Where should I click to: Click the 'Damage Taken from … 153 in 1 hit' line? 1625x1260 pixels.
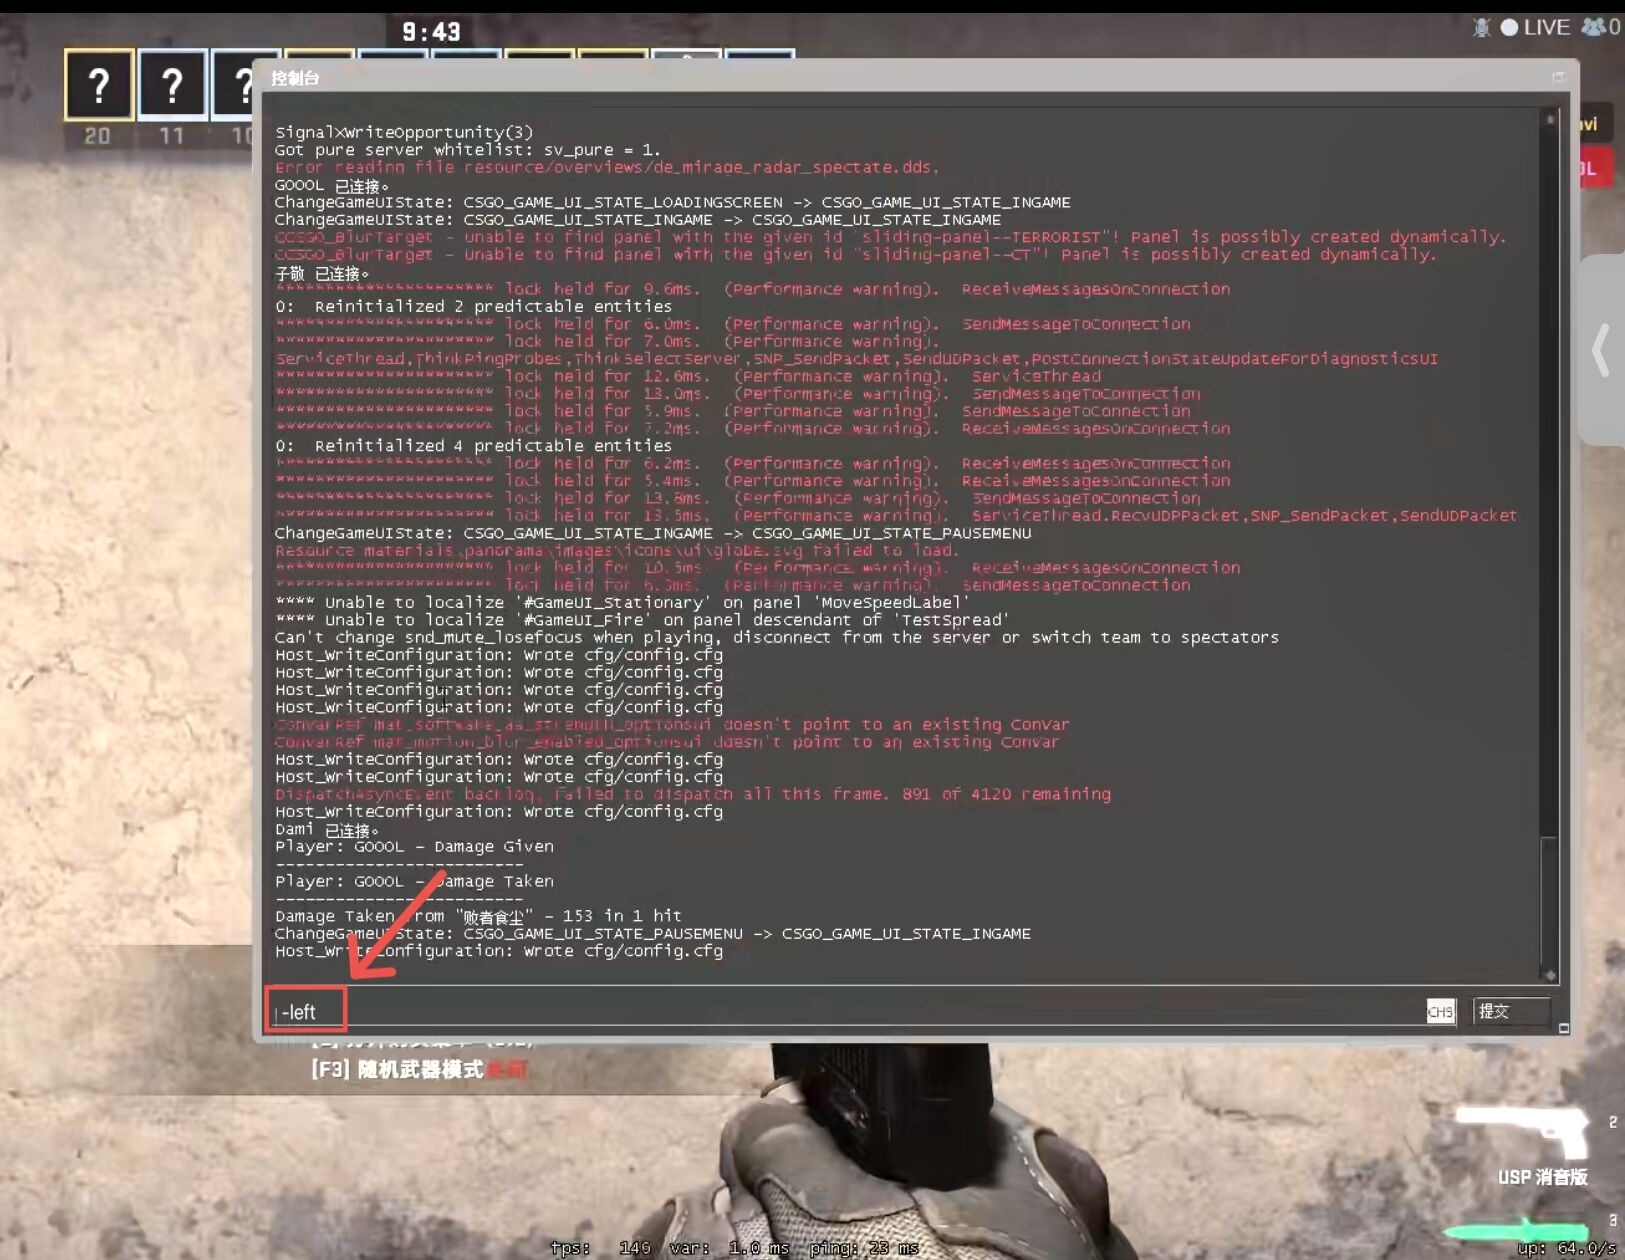pos(478,916)
